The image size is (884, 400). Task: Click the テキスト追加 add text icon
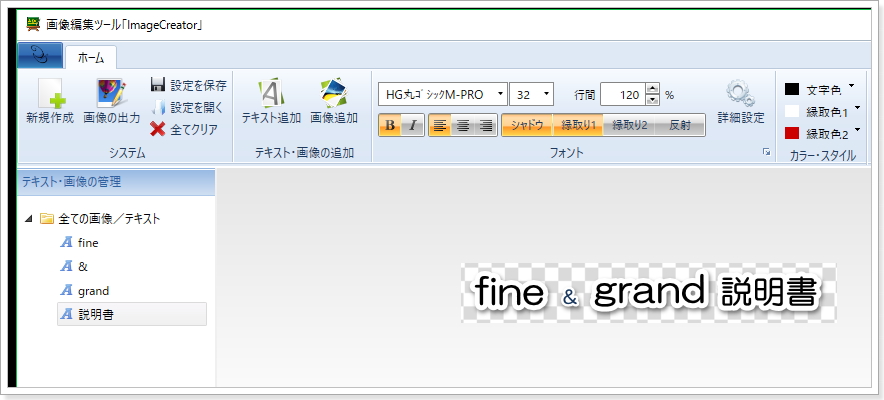271,93
